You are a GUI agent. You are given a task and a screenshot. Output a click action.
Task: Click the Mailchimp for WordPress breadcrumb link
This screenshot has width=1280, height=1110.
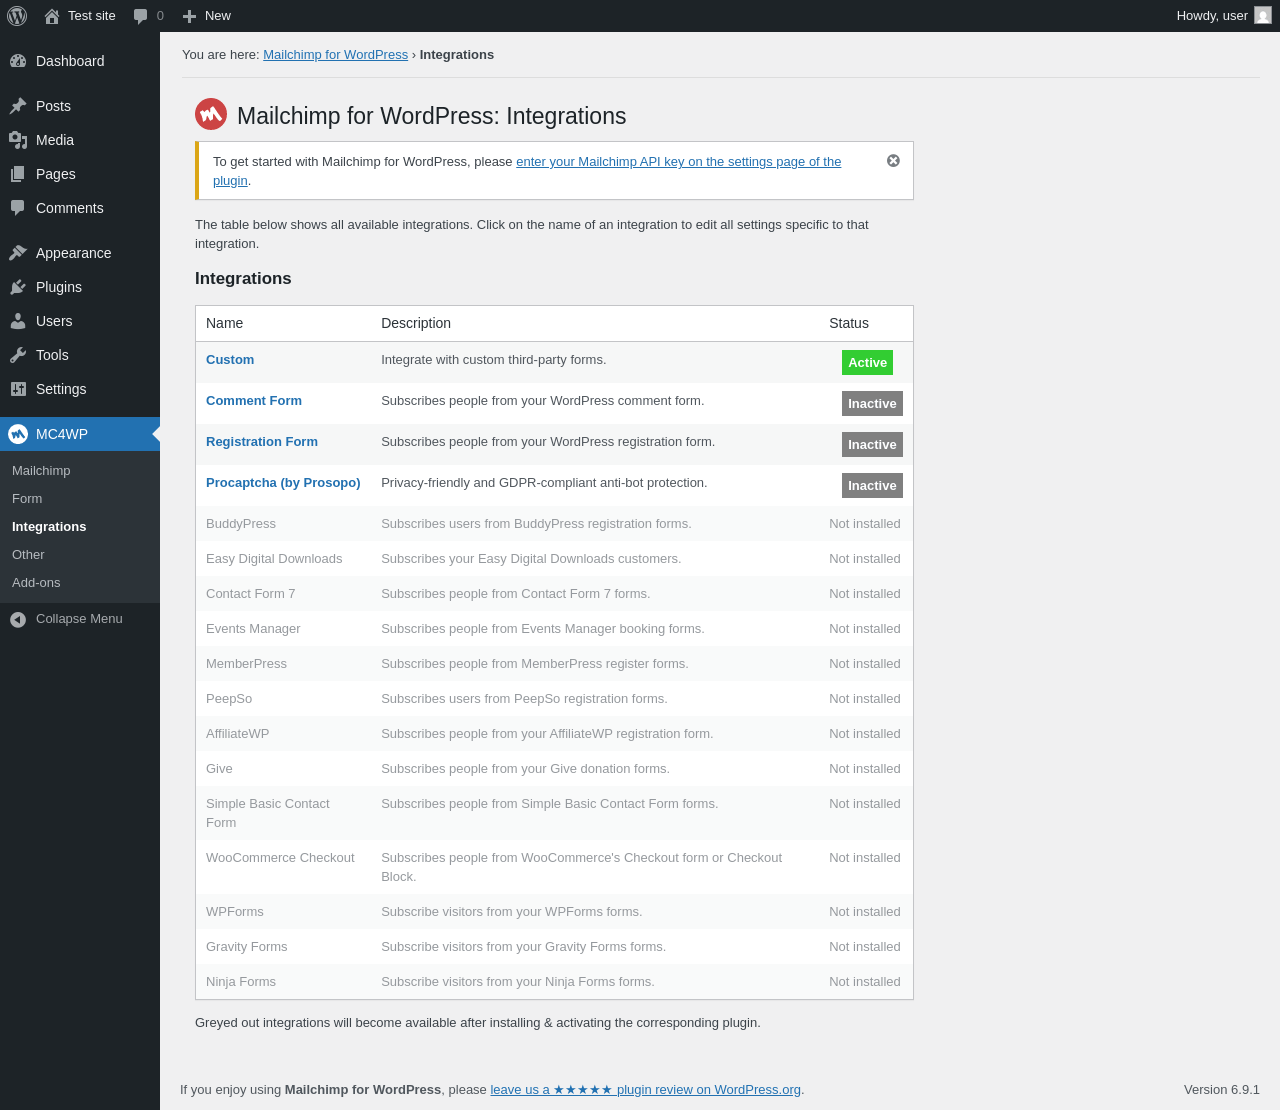point(335,55)
